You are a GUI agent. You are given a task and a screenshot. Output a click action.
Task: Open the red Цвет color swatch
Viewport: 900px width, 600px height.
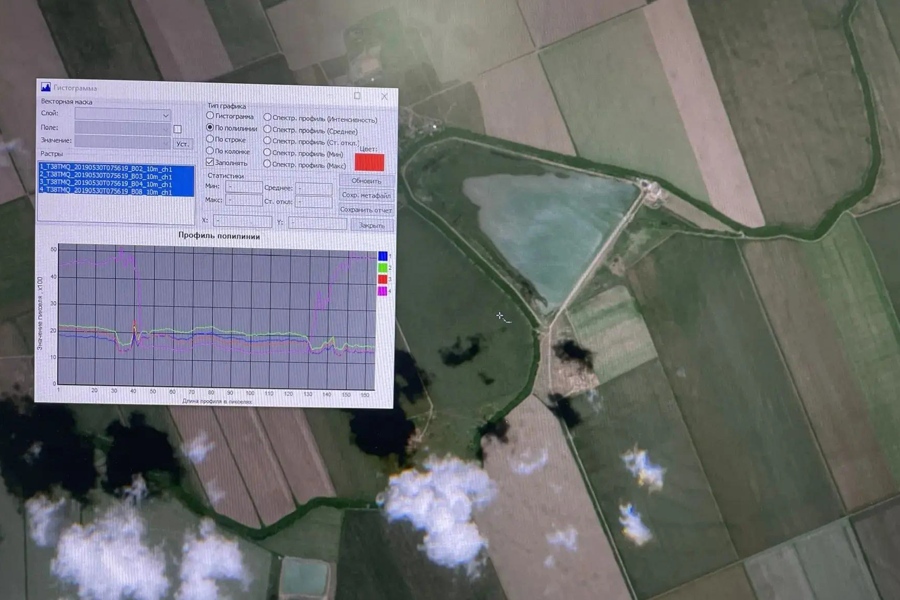369,162
